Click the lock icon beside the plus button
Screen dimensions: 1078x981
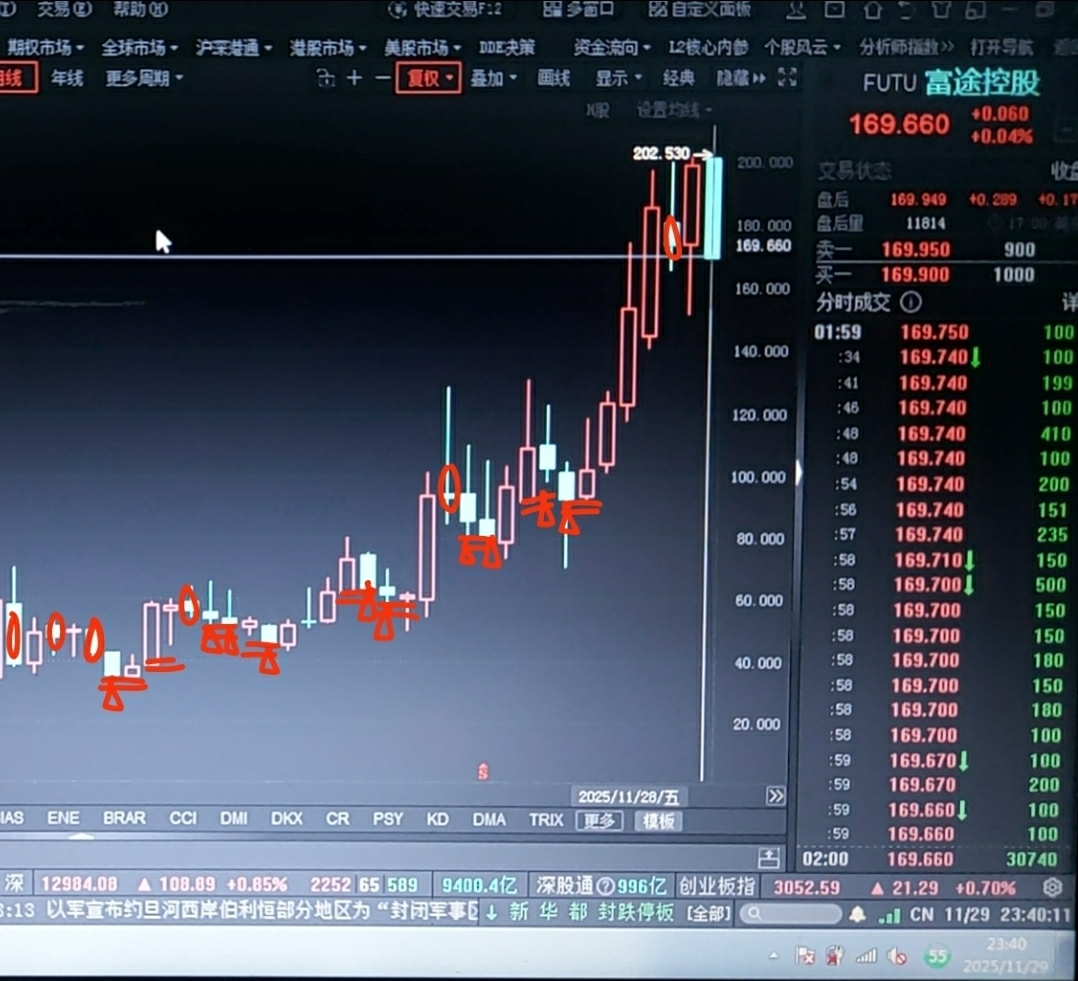click(x=326, y=78)
